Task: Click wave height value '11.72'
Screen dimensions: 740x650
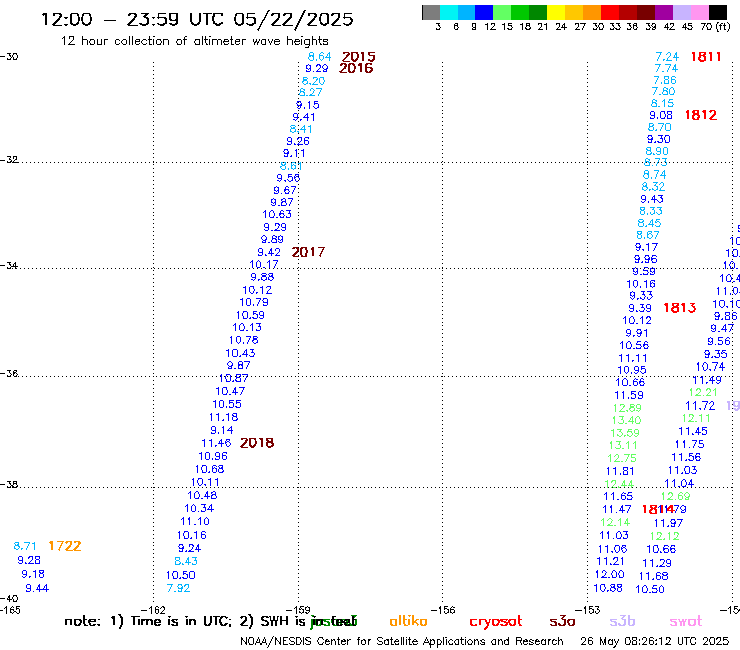Action: (700, 406)
